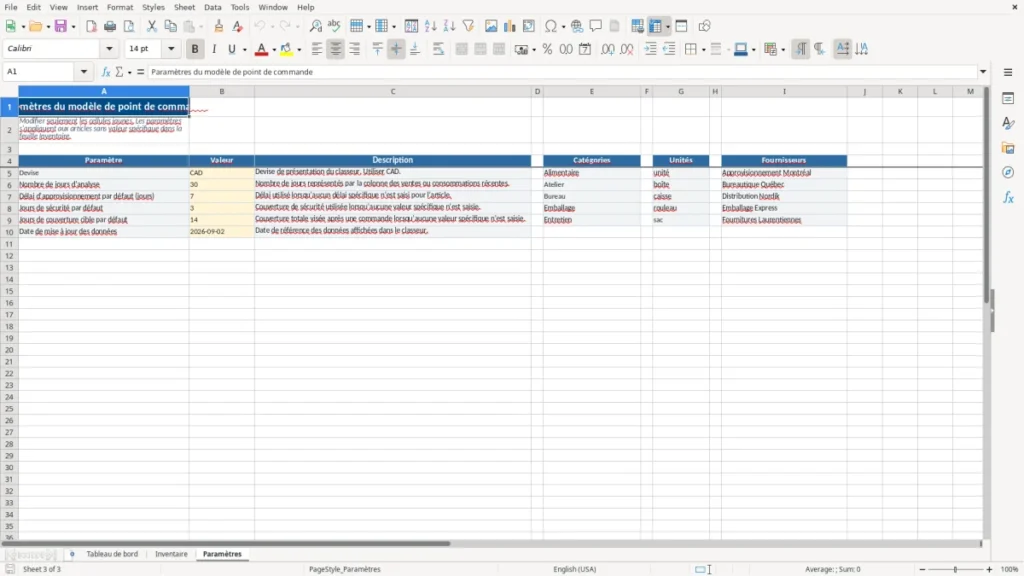1024x576 pixels.
Task: Open sidebar Gallery panel
Action: click(x=1008, y=148)
